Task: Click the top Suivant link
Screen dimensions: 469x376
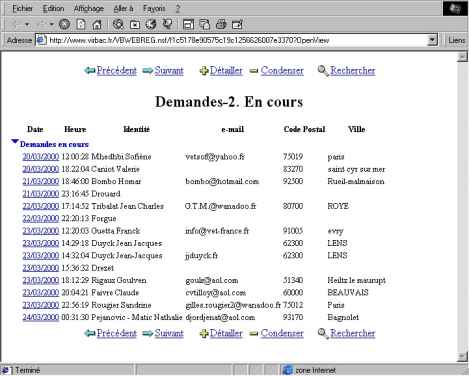Action: click(169, 71)
